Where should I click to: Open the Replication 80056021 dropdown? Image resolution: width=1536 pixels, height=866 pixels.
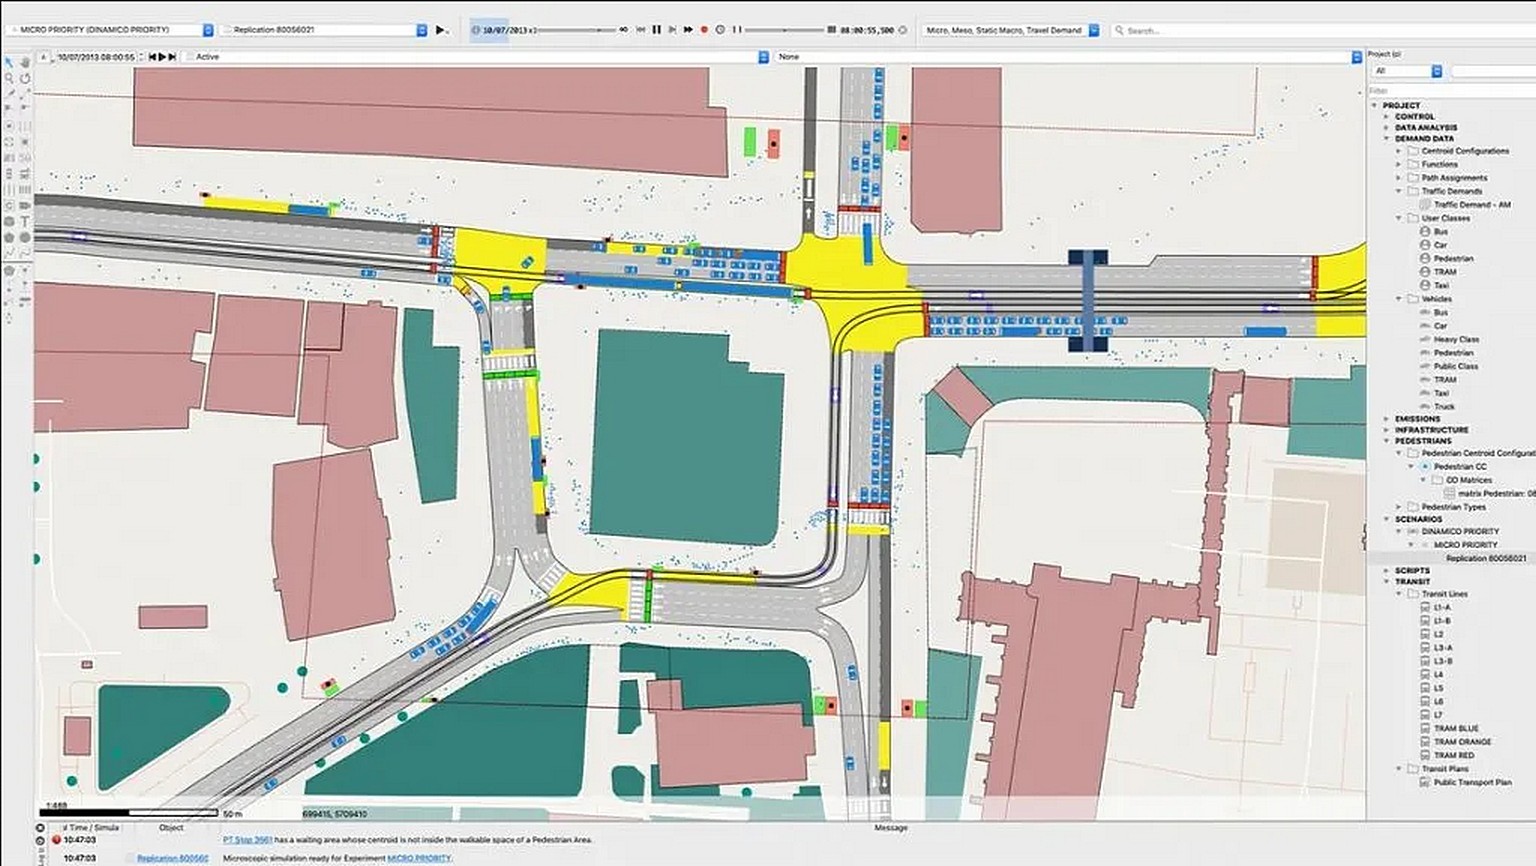[x=324, y=30]
